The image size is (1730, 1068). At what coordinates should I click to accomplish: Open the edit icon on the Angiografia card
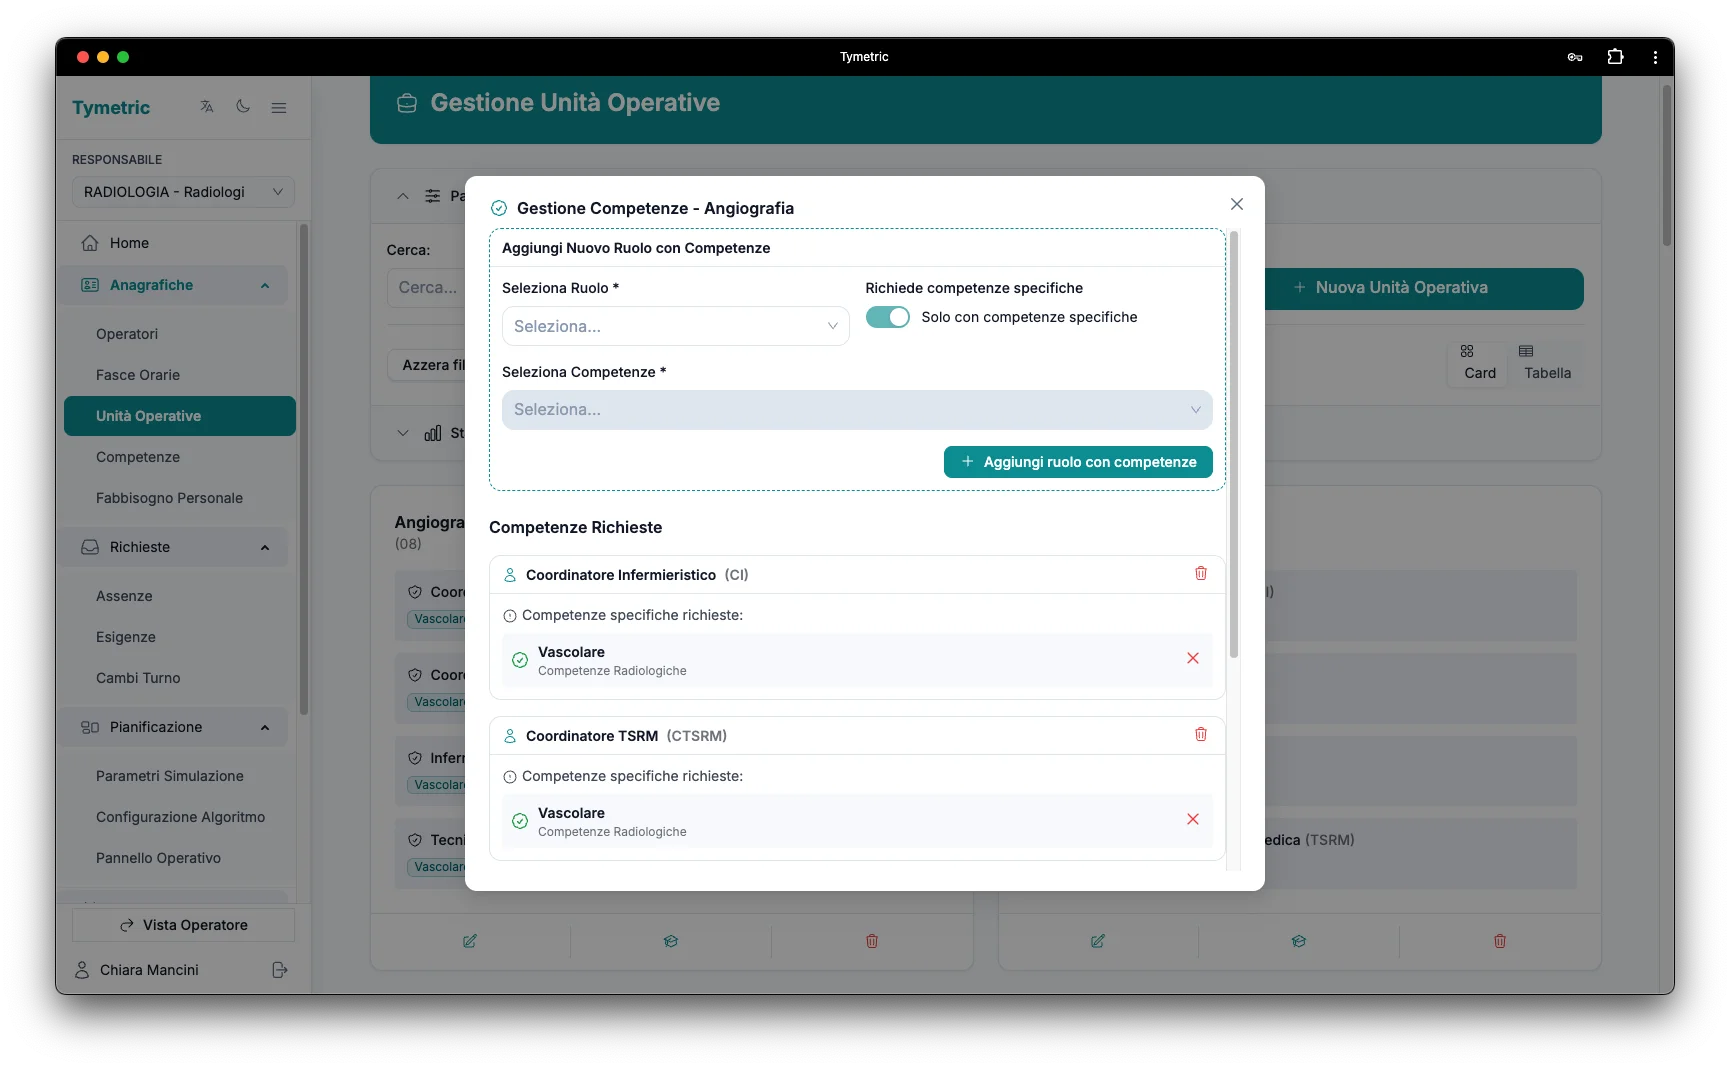pyautogui.click(x=470, y=941)
